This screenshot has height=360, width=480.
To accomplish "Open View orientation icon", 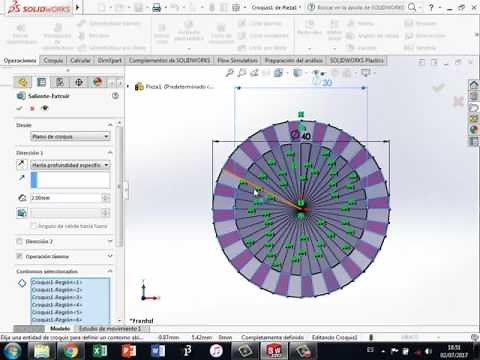I will 278,73.
